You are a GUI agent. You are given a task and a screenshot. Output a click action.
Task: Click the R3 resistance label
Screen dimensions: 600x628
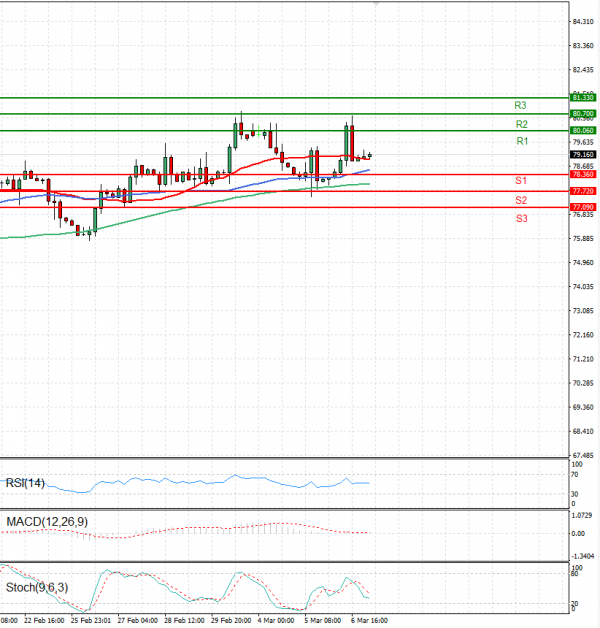point(520,105)
